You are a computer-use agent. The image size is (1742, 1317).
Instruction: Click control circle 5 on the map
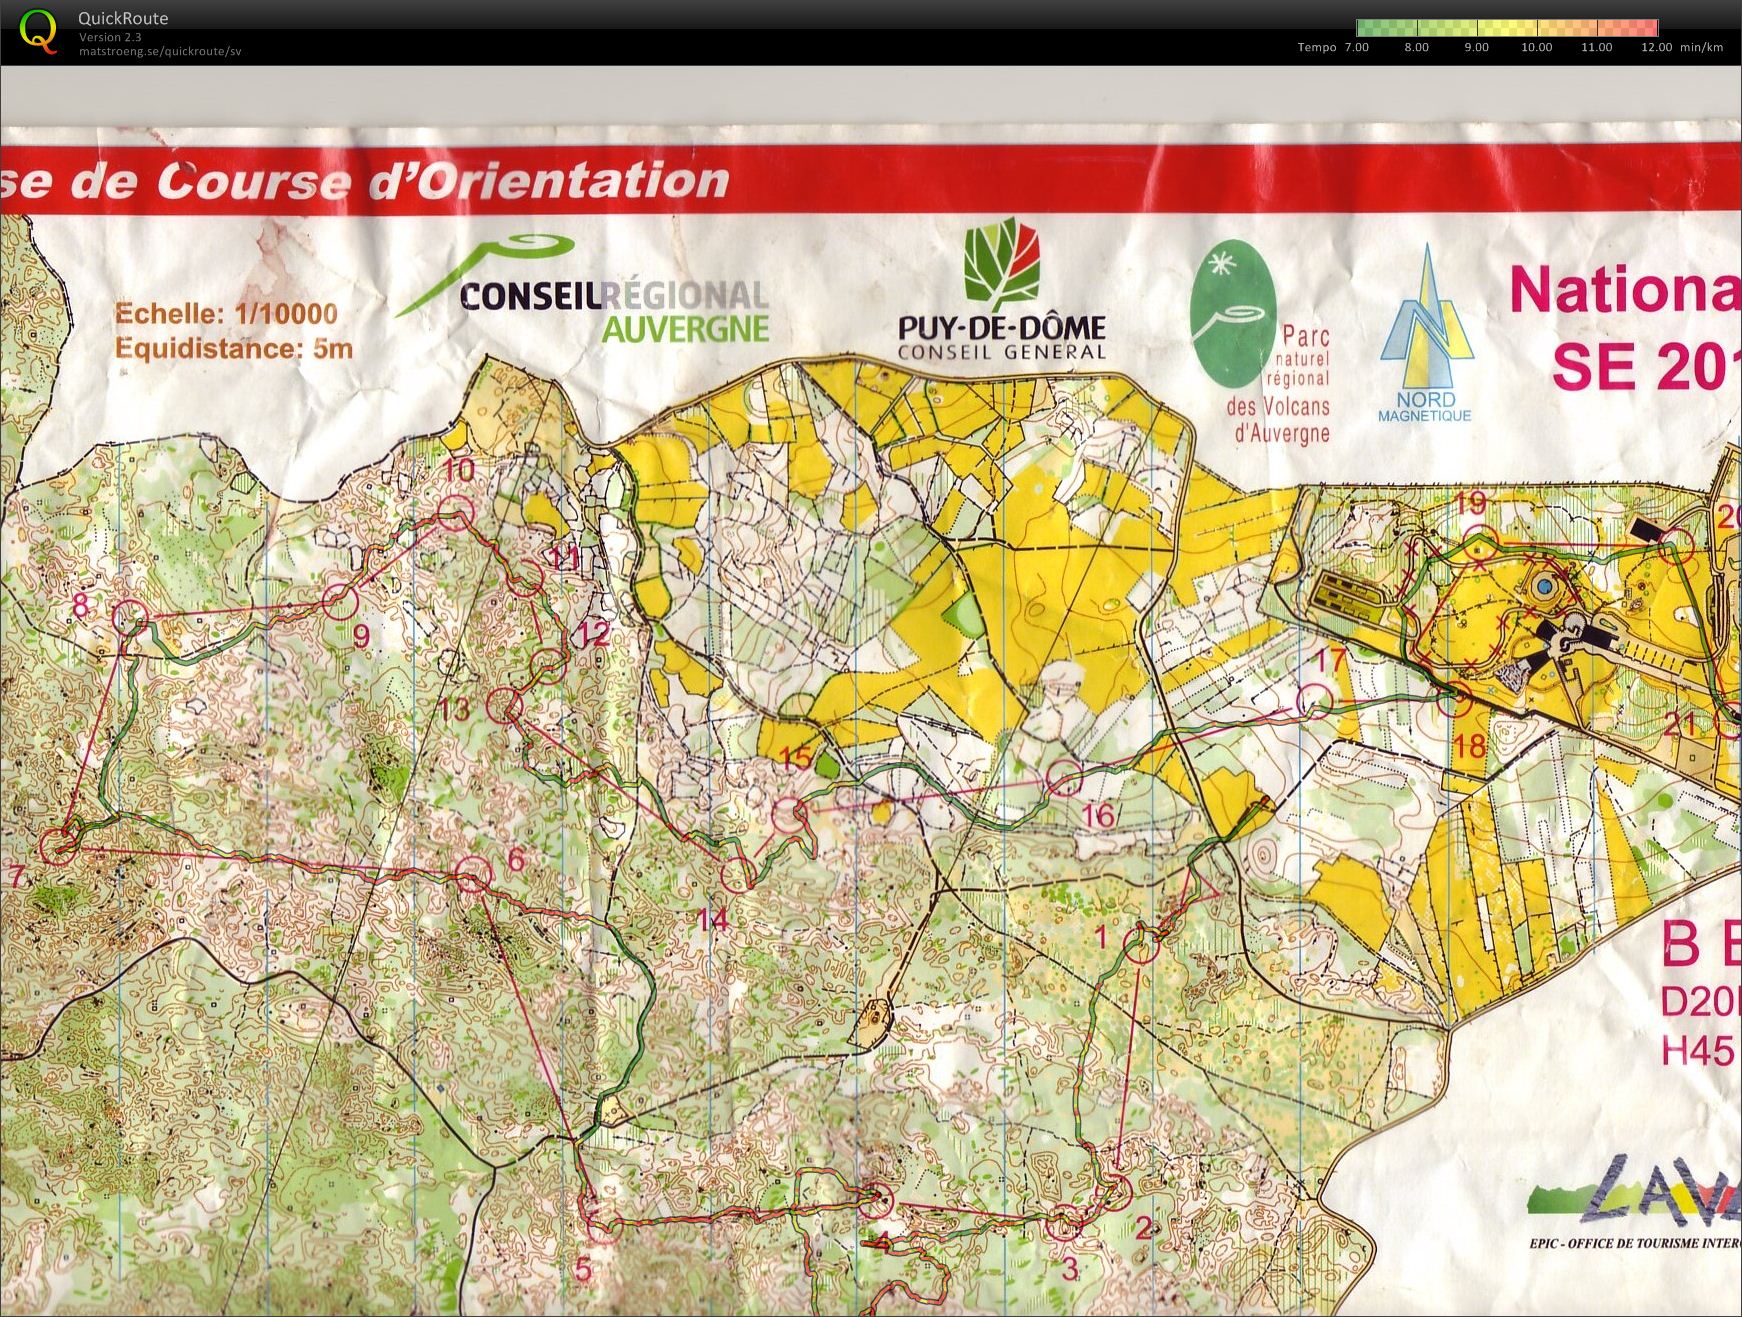(x=602, y=1225)
